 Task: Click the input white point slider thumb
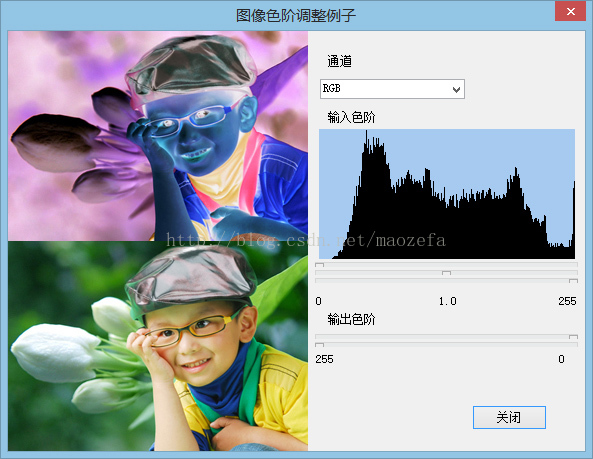click(x=573, y=281)
